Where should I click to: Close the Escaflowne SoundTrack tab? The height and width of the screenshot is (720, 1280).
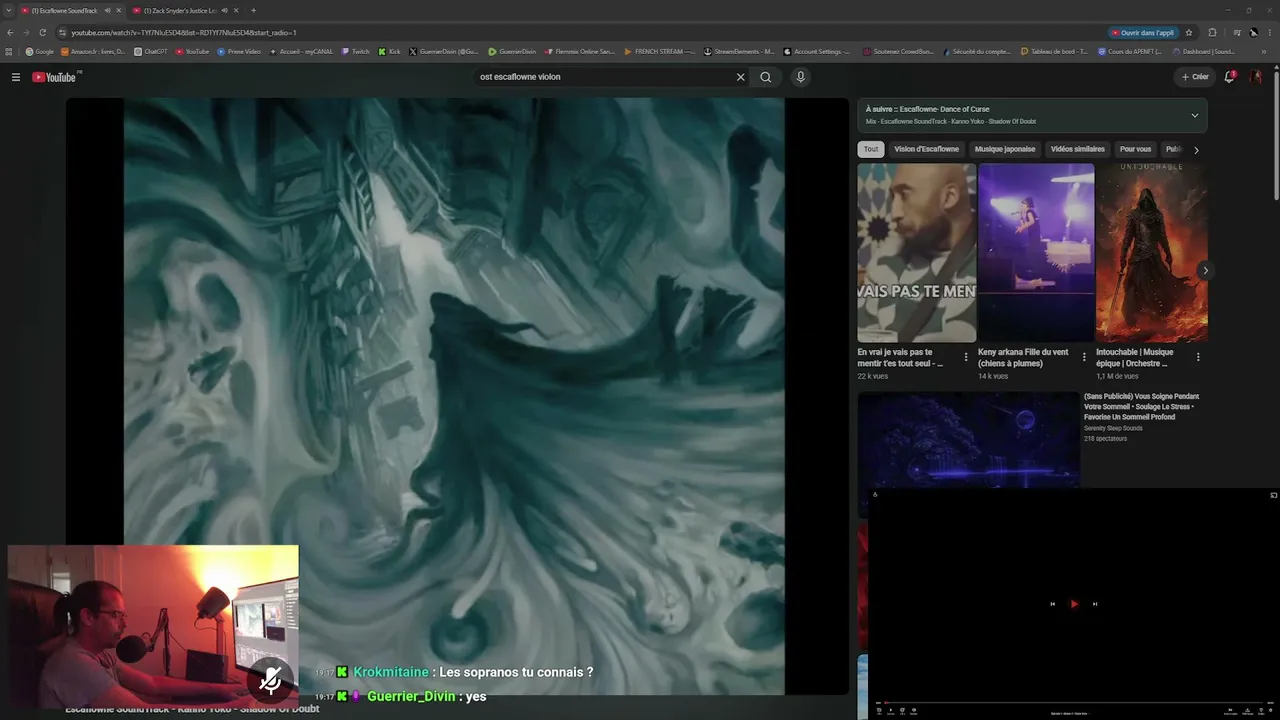pyautogui.click(x=119, y=10)
